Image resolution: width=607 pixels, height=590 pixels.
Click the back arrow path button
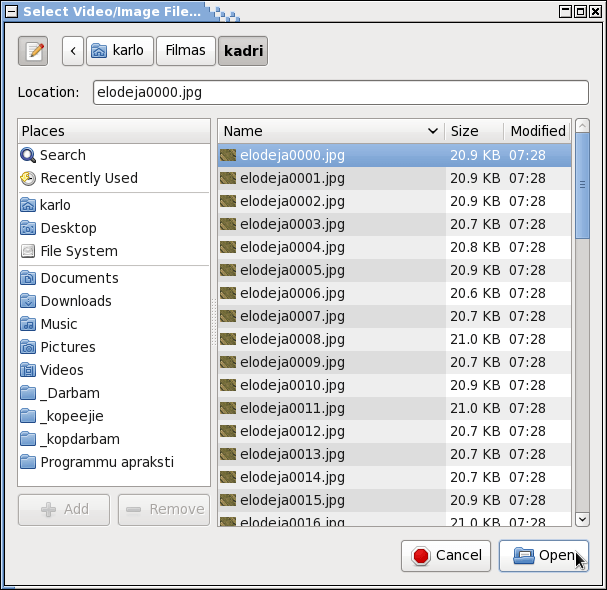(73, 51)
